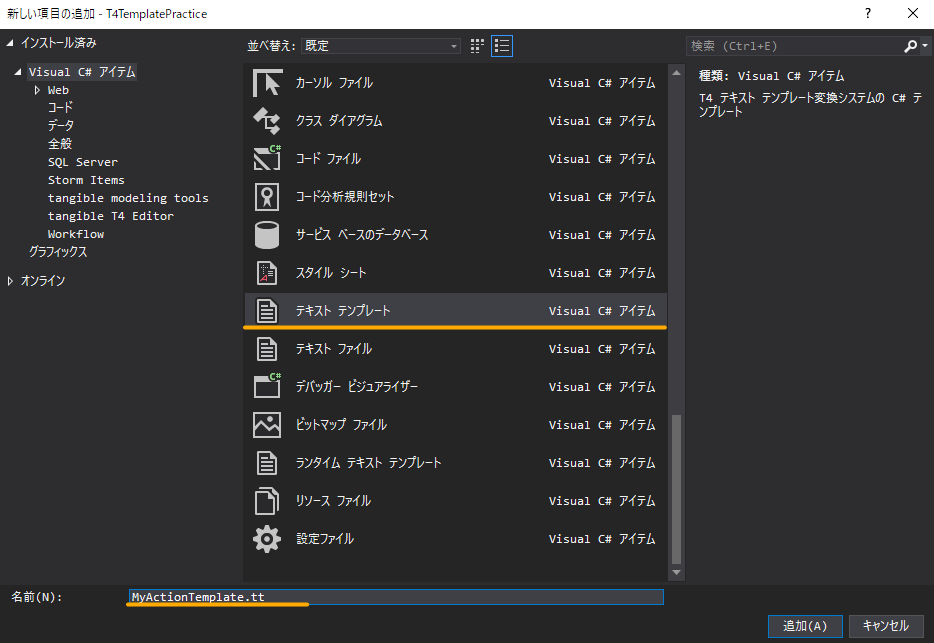Click the scrollbar up arrow
This screenshot has width=934, height=643.
pos(676,73)
